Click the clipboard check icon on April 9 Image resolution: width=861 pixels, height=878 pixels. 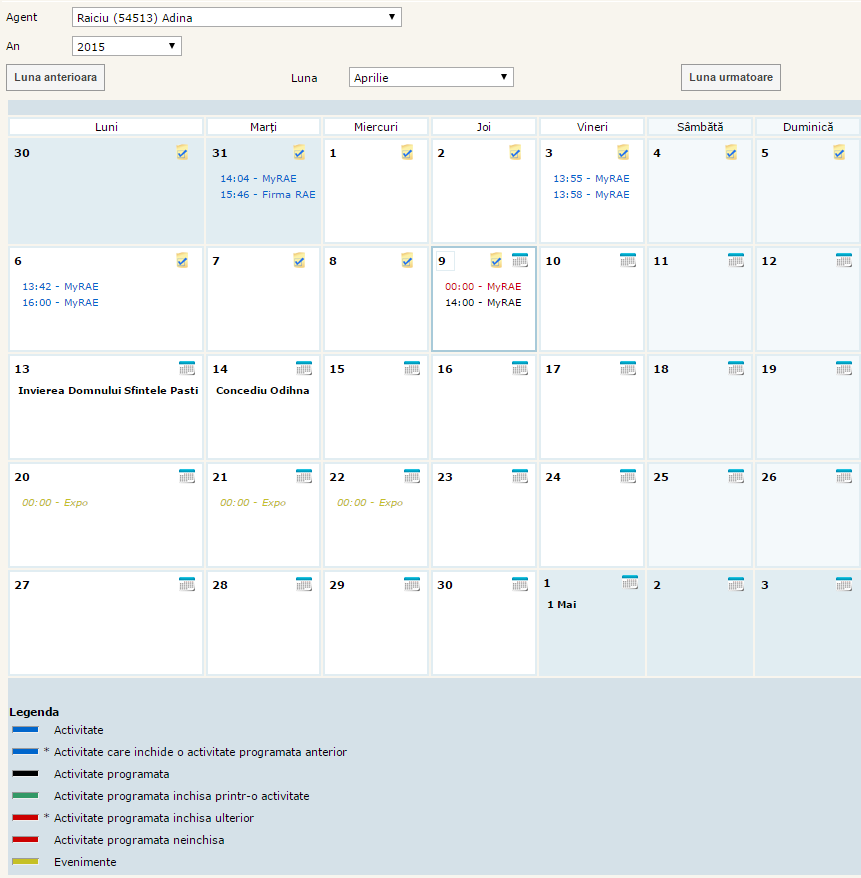click(496, 260)
